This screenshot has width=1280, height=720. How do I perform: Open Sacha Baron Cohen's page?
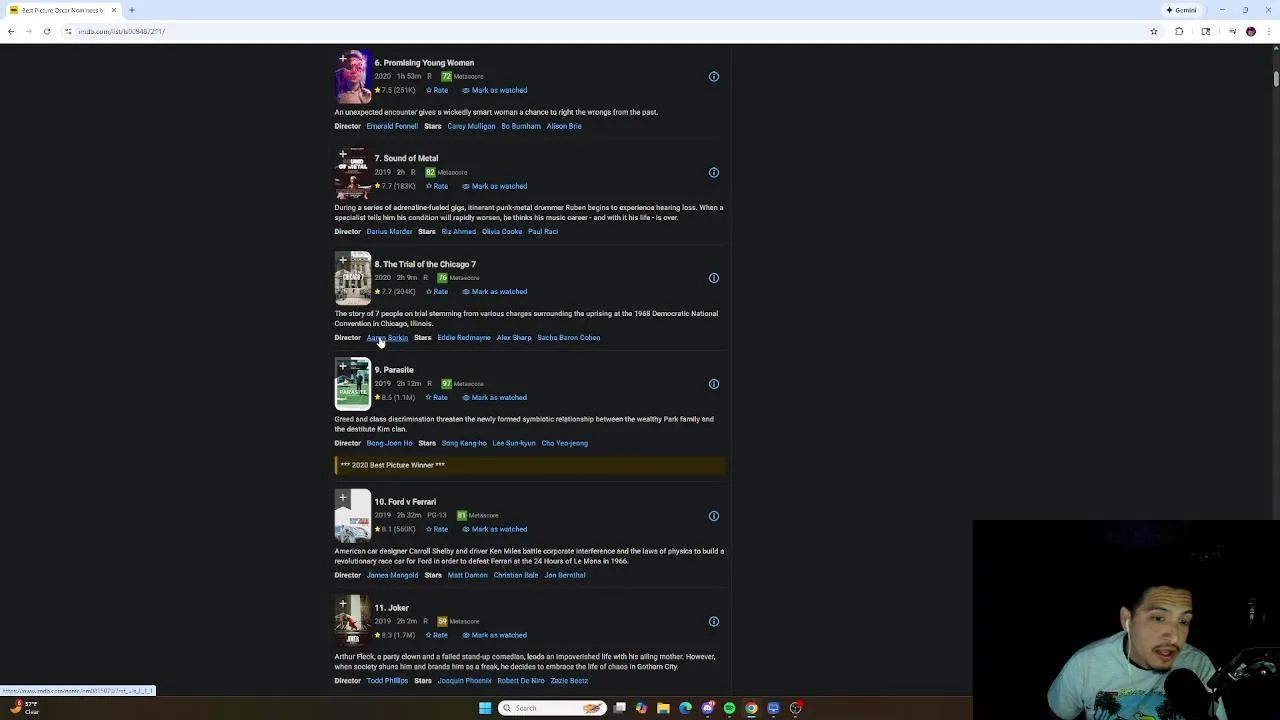tap(569, 338)
